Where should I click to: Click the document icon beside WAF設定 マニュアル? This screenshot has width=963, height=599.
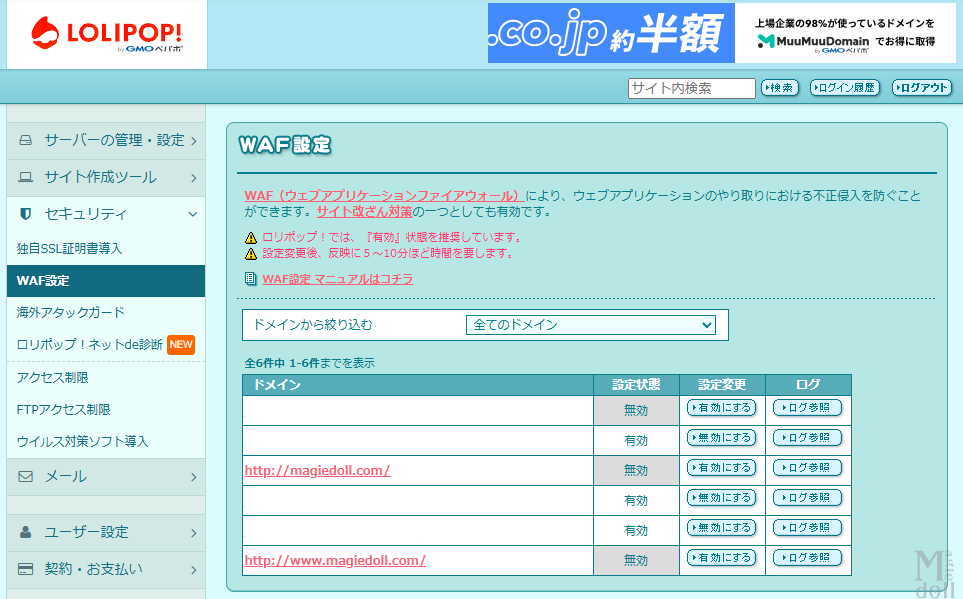pyautogui.click(x=250, y=280)
